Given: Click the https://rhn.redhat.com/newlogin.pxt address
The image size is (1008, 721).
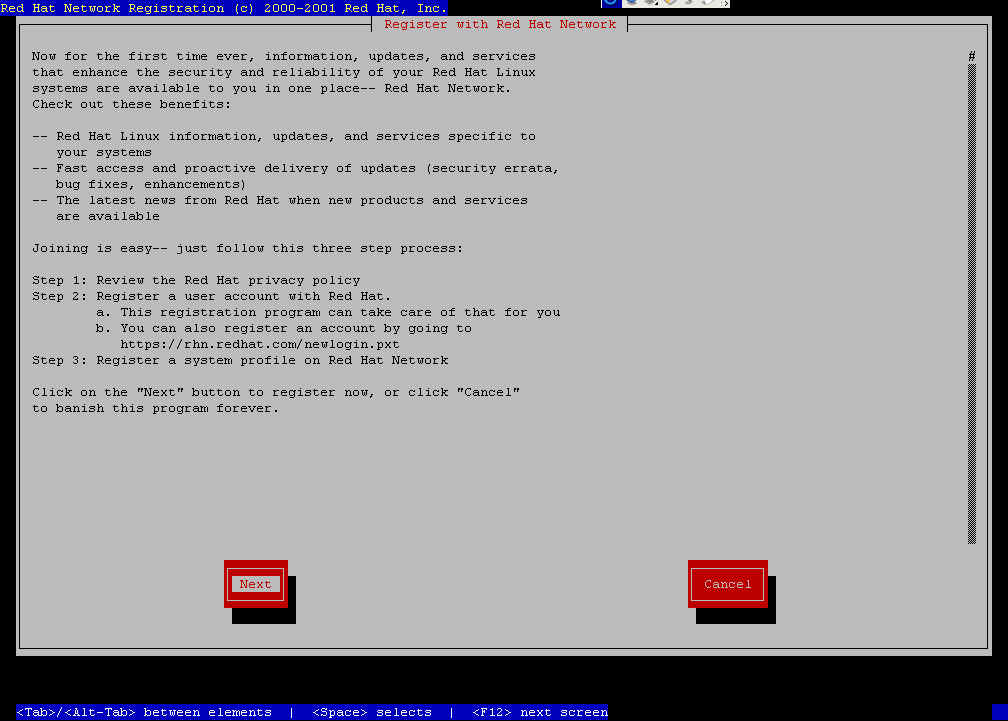Looking at the screenshot, I should [260, 344].
